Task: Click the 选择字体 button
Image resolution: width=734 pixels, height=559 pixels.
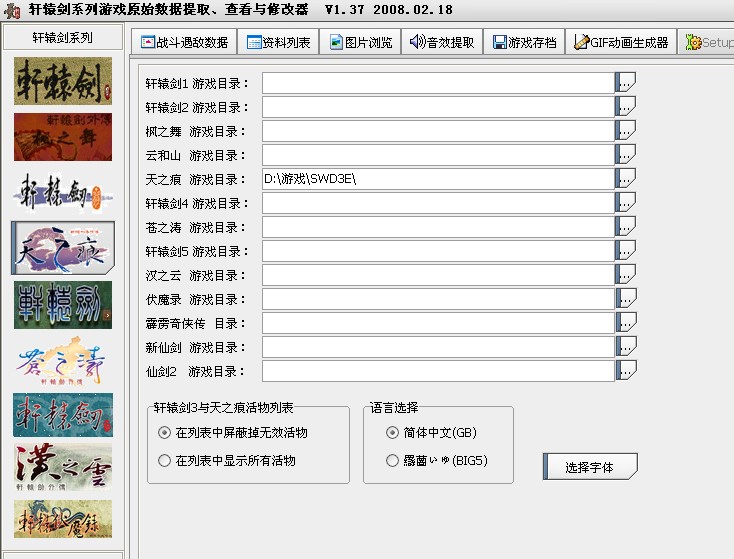Action: point(590,467)
